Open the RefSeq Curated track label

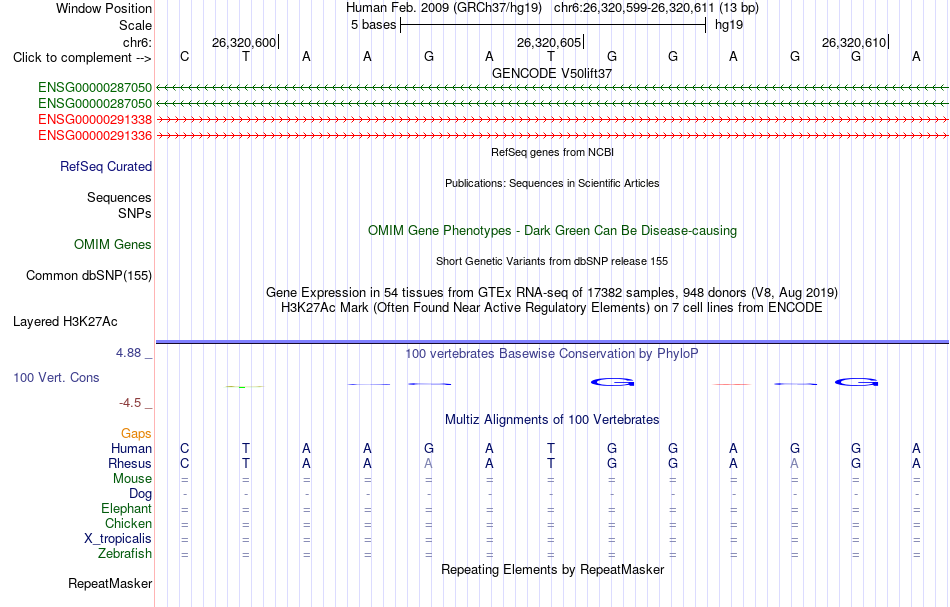pos(106,166)
